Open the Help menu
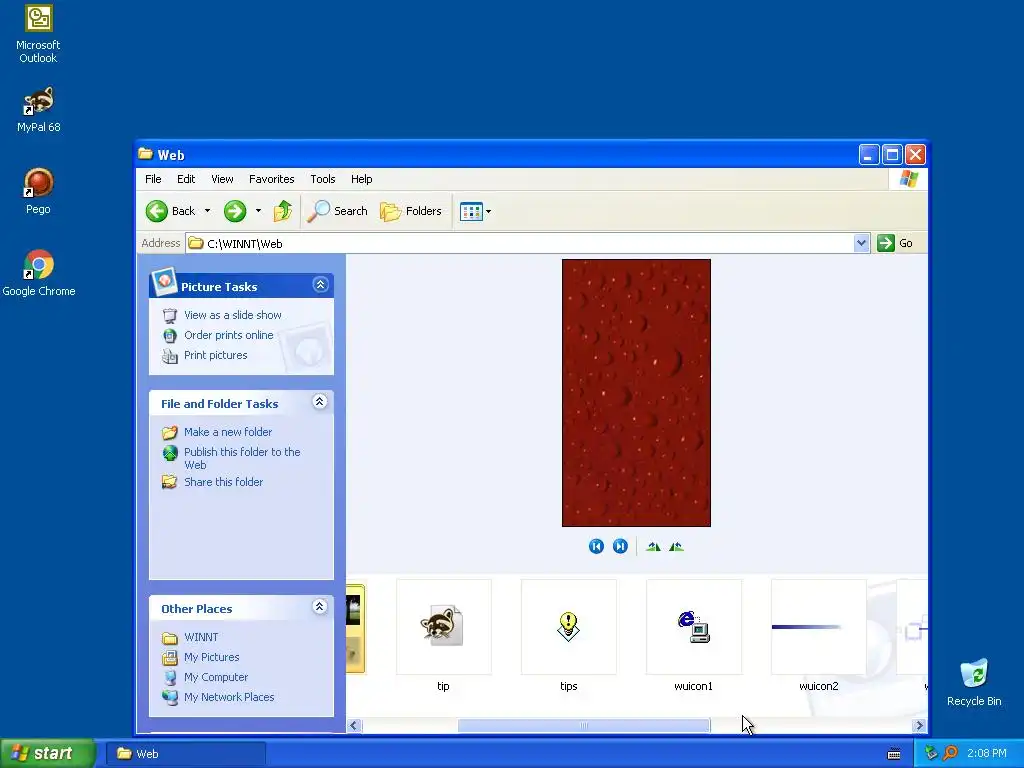 coord(361,179)
